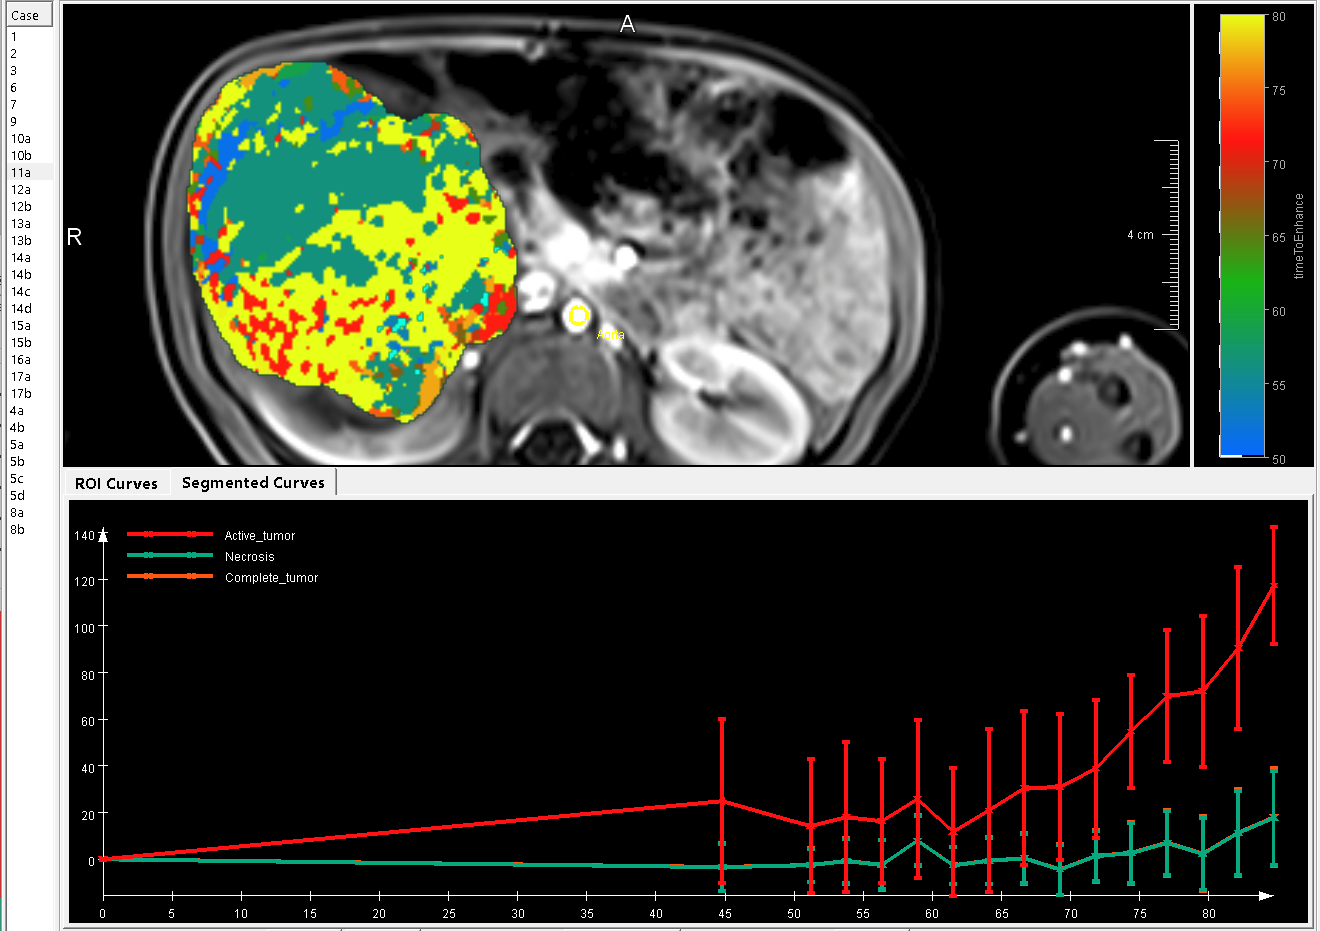Viewport: 1320px width, 931px height.
Task: Pick case 5c in the list
Action: click(17, 479)
